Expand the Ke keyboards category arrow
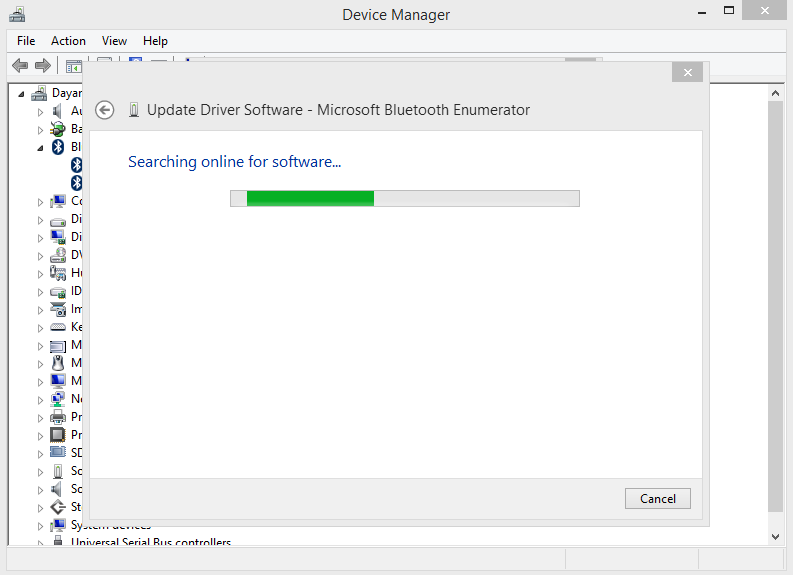Image resolution: width=793 pixels, height=575 pixels. pos(40,328)
